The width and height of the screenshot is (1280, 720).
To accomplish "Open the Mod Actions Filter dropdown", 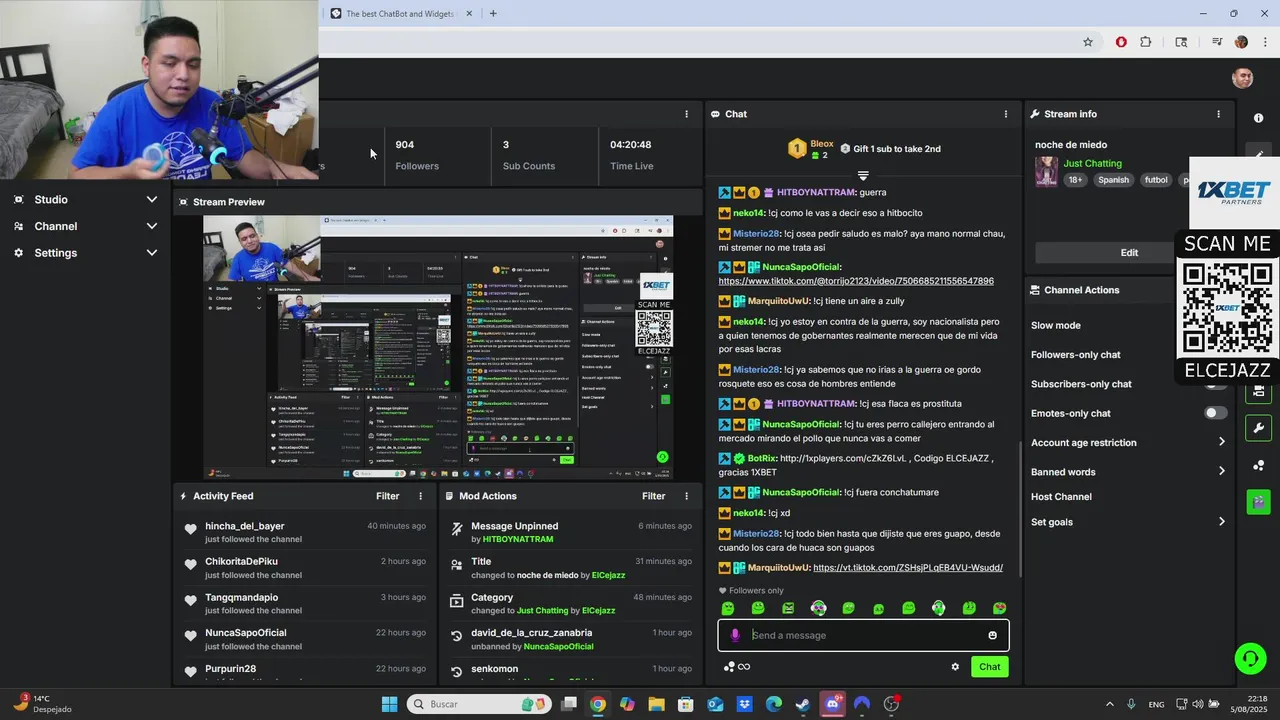I will coord(653,496).
